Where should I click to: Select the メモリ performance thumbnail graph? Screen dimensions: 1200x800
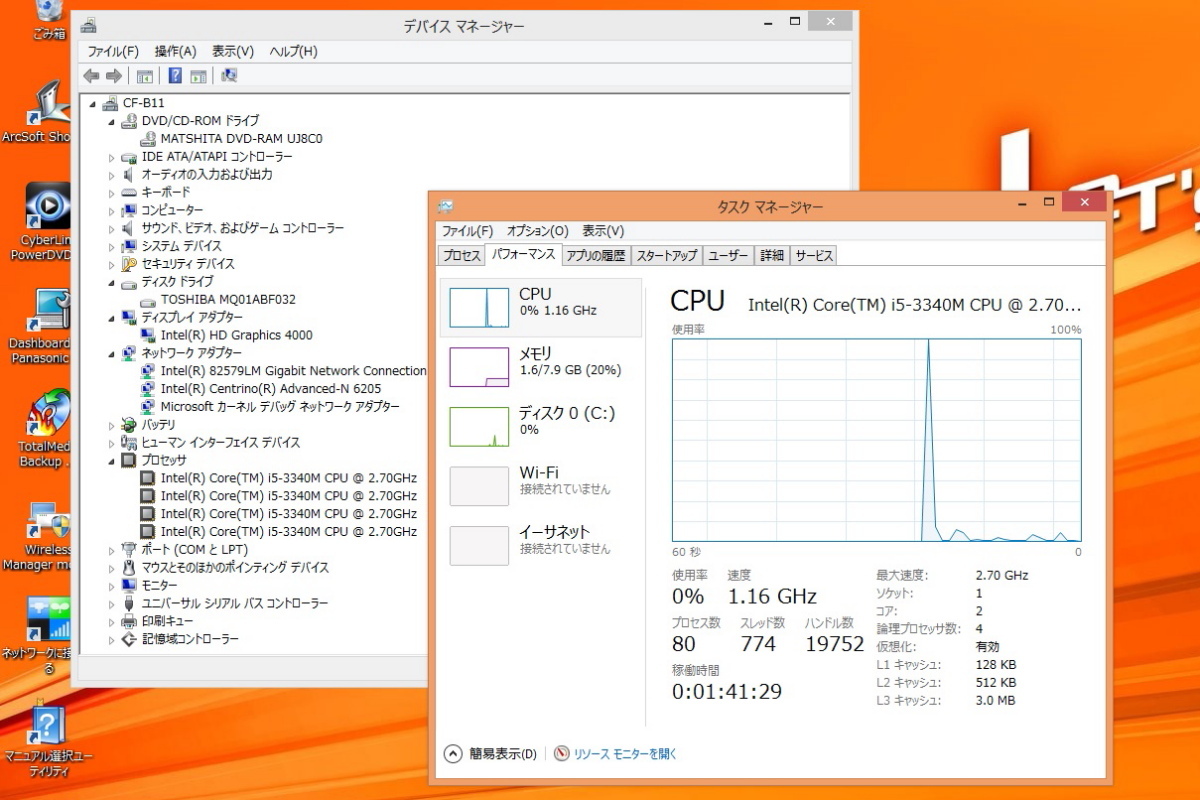click(479, 367)
